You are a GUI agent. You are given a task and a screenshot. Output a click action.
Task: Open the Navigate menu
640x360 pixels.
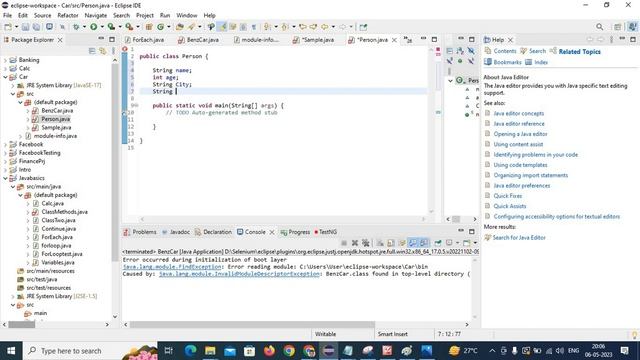click(96, 15)
